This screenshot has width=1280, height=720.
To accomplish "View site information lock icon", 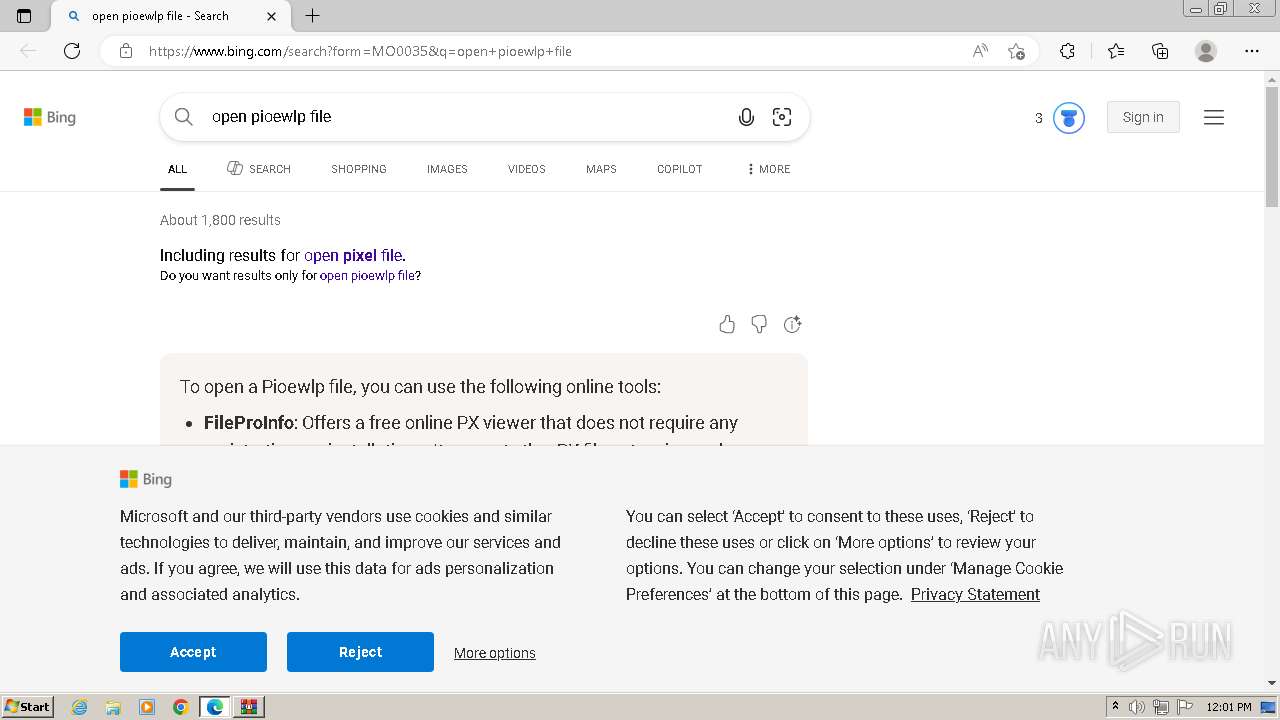I will (x=126, y=51).
